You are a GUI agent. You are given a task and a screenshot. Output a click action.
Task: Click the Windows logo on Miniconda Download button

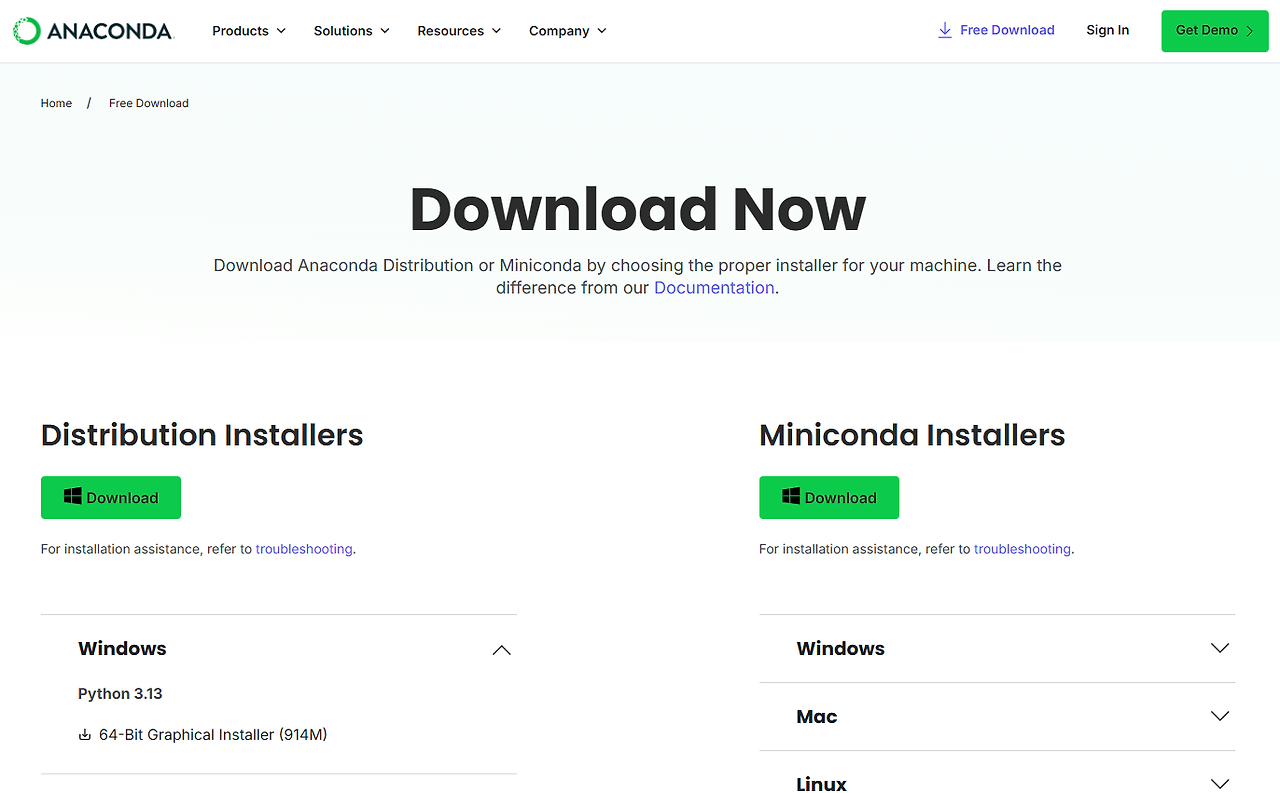791,496
